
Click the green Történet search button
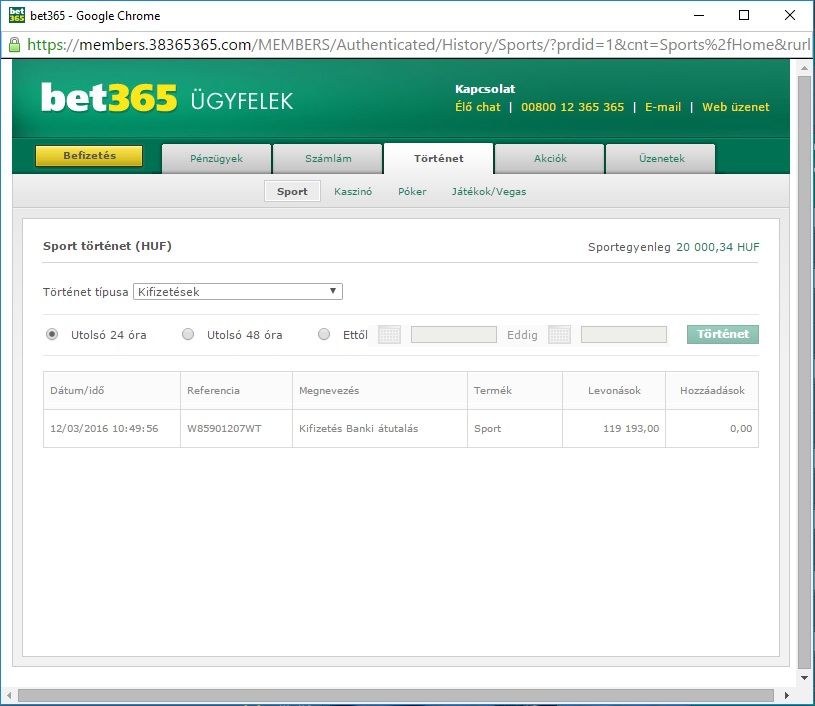[722, 334]
